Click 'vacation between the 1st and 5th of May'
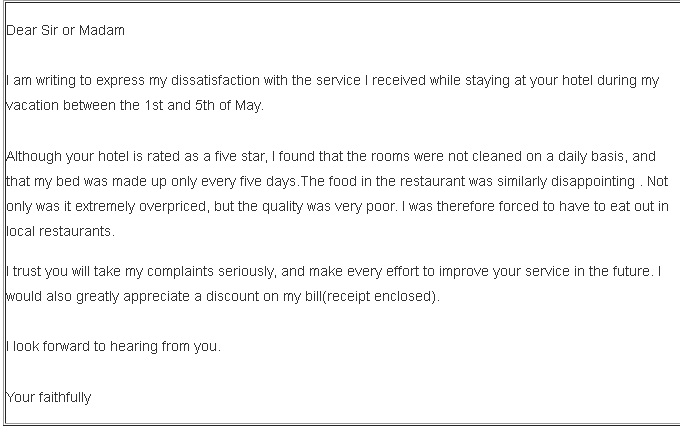The image size is (680, 429). pos(134,105)
